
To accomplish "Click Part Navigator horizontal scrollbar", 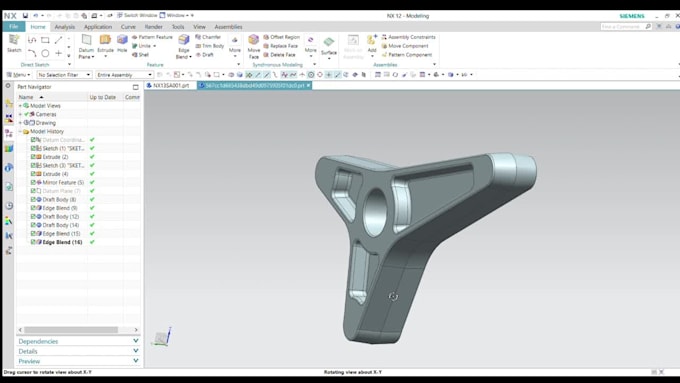I will 71,330.
